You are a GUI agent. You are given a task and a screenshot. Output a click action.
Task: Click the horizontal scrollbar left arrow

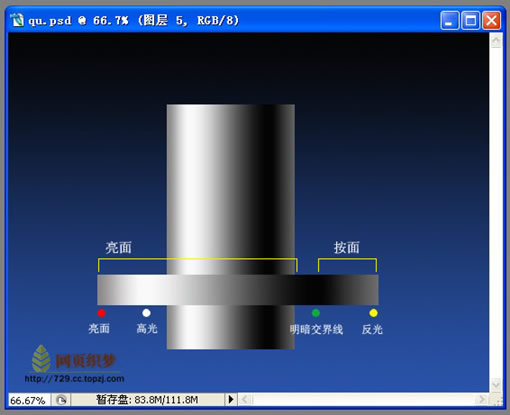coord(245,399)
